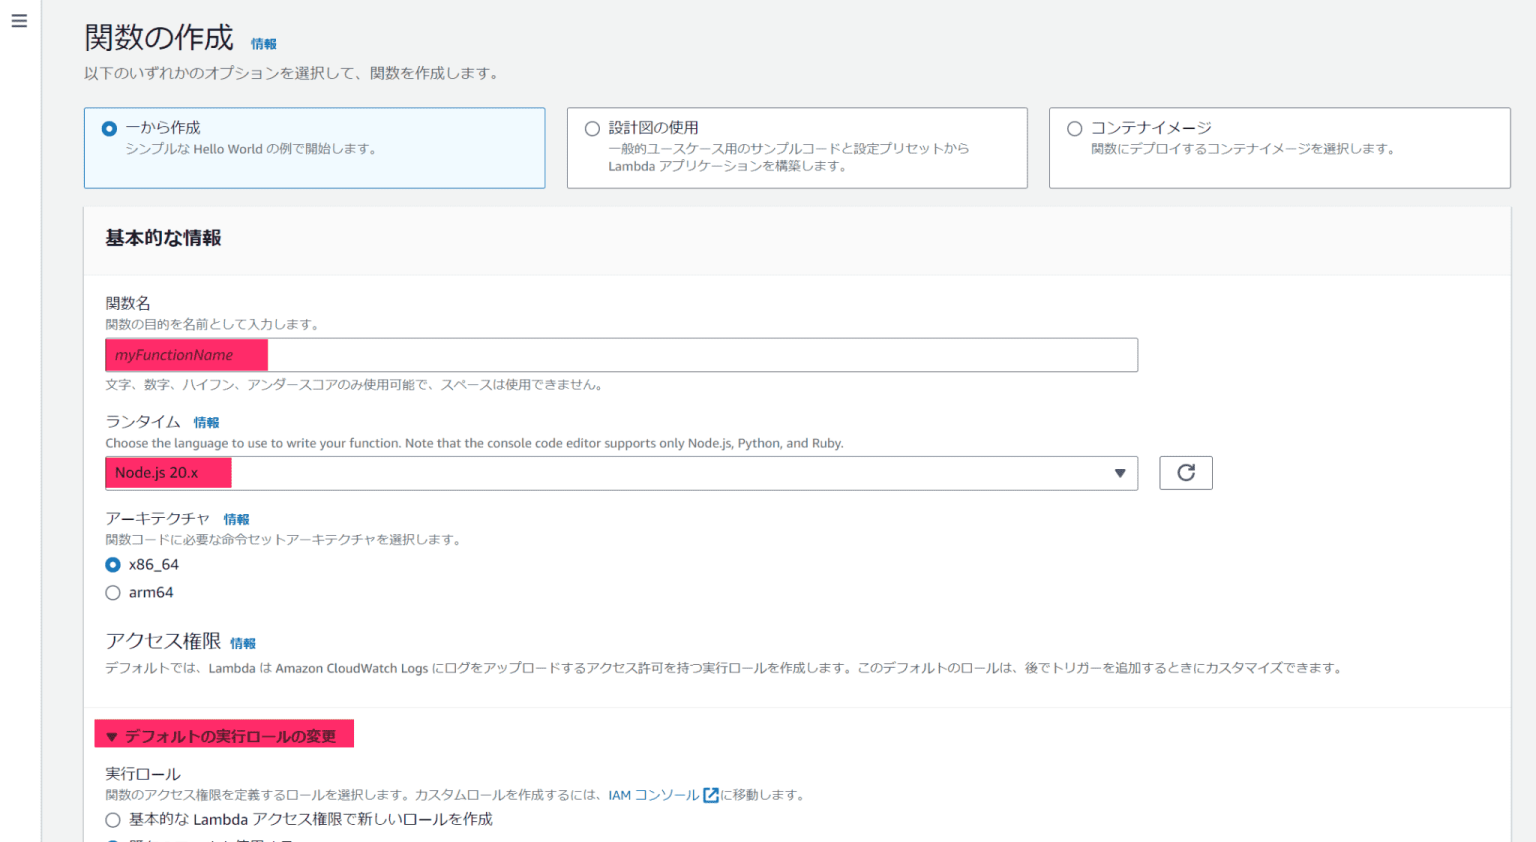Enable 基本的な Lambda アクセス権限で新しいロールを作成
The height and width of the screenshot is (842, 1536).
tap(113, 819)
